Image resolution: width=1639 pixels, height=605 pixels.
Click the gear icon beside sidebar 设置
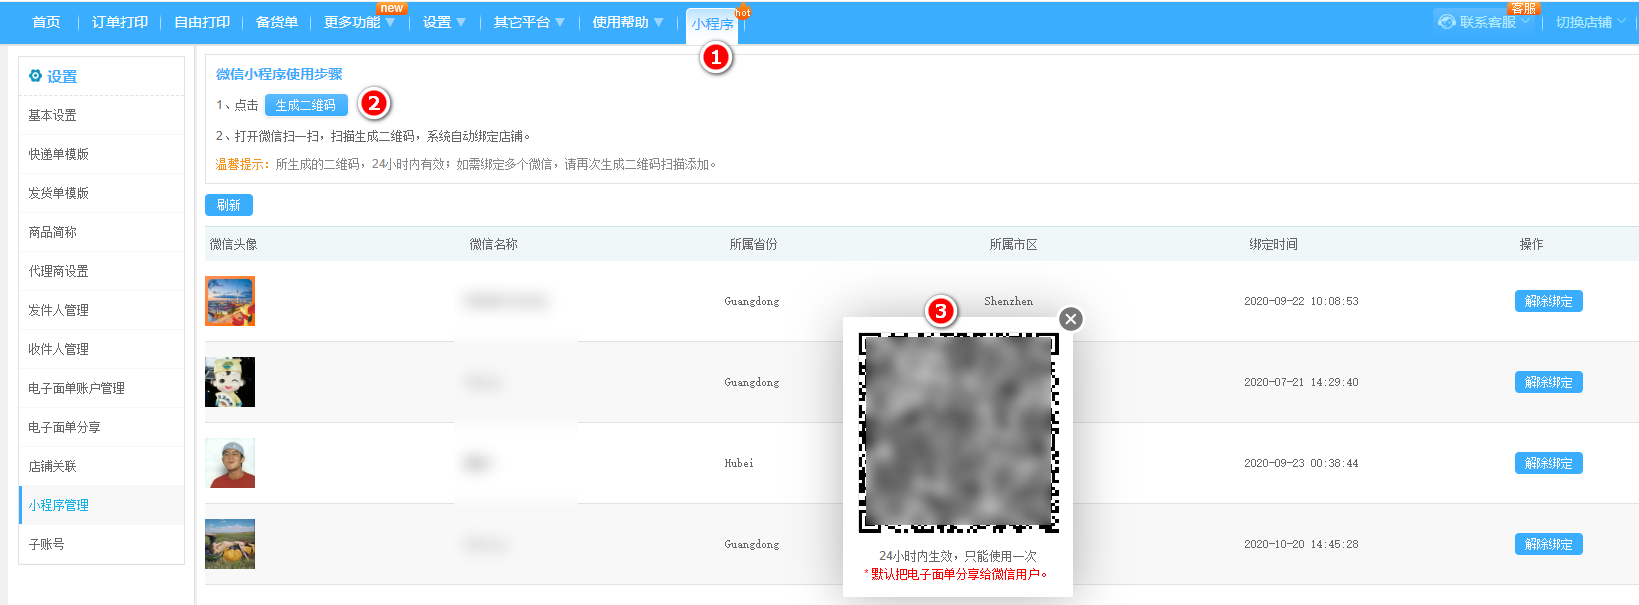pos(35,76)
